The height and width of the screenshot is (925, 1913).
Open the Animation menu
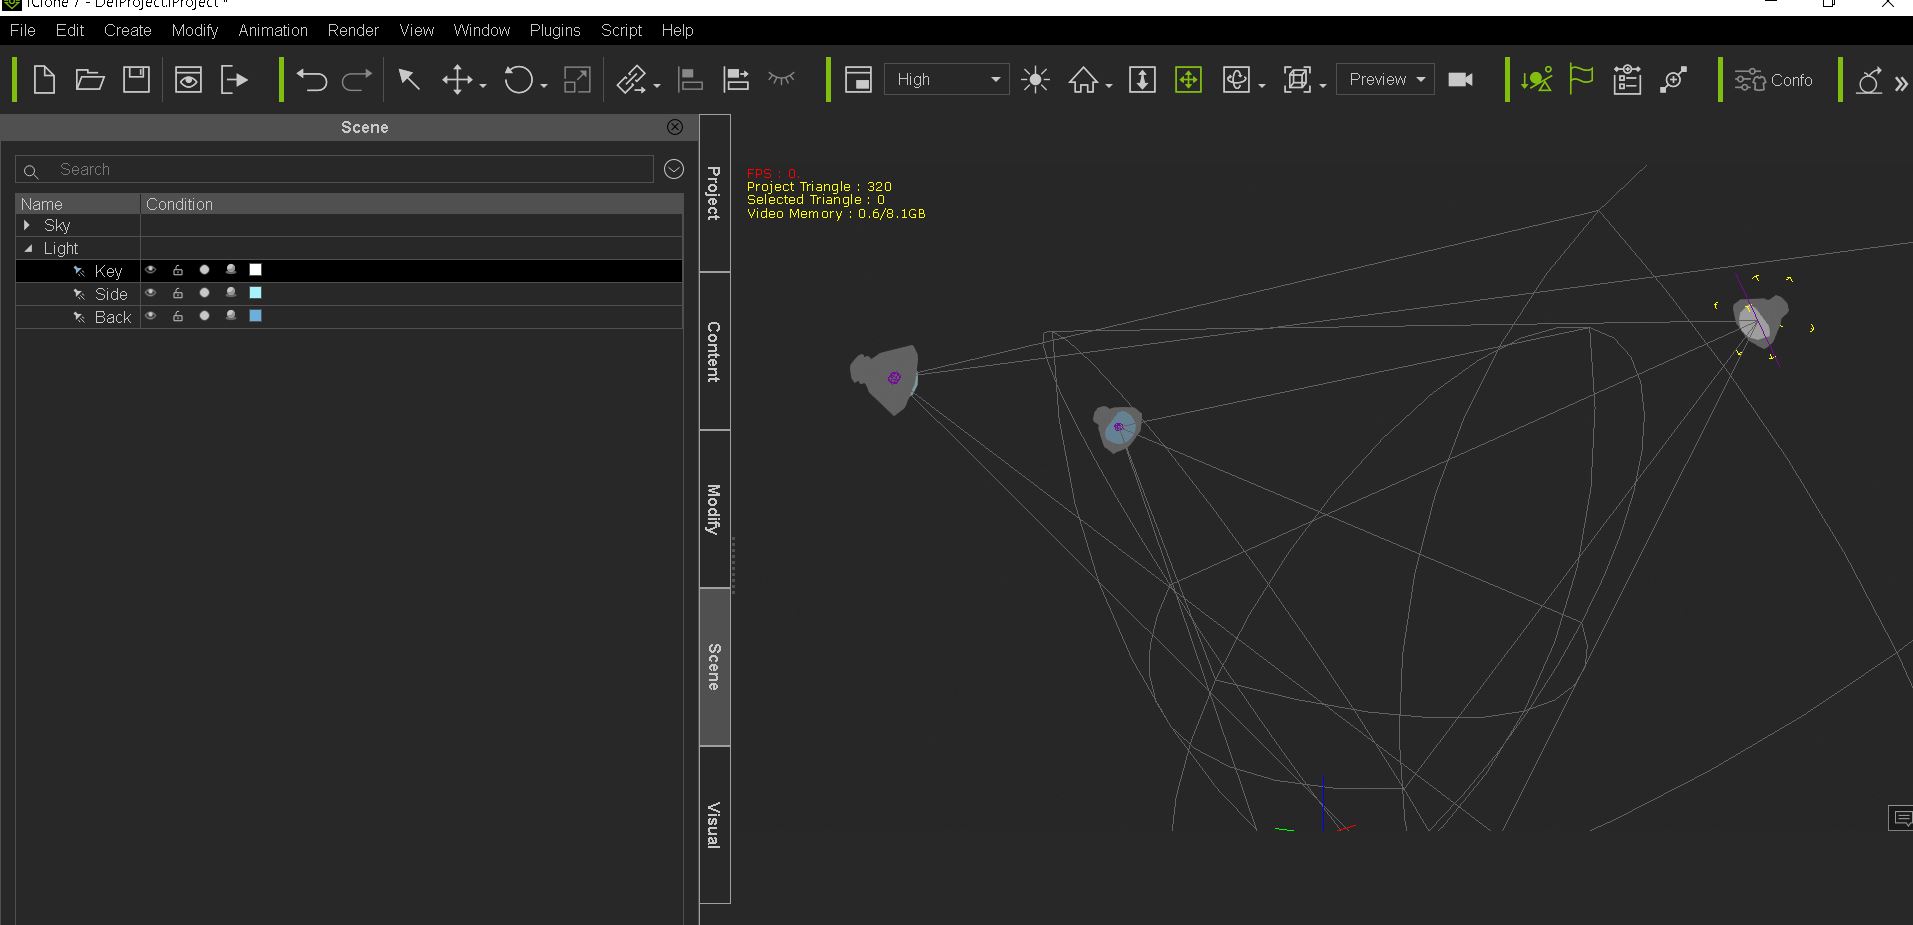tap(273, 30)
